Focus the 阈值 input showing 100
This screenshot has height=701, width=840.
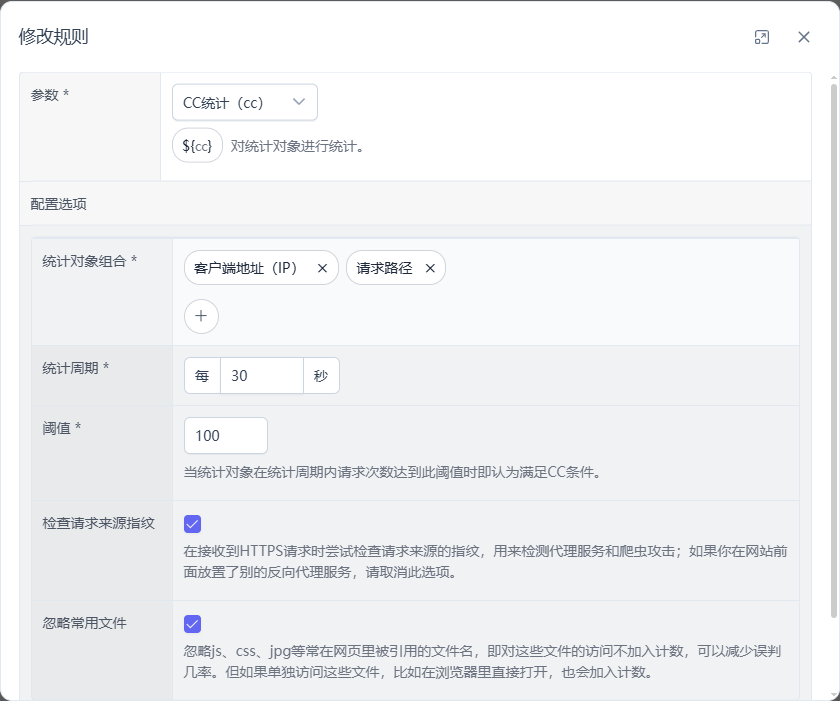(x=226, y=435)
